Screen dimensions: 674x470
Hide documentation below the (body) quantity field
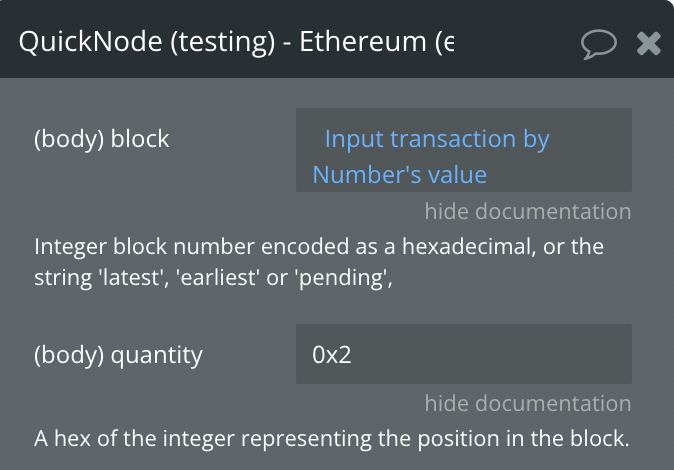(528, 403)
